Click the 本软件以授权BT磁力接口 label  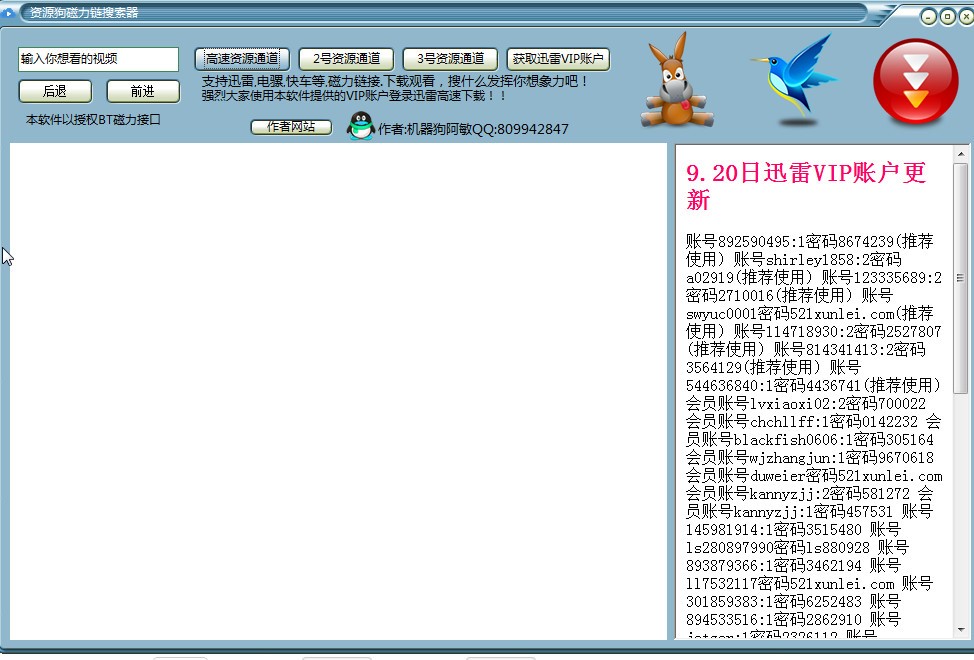pos(93,120)
